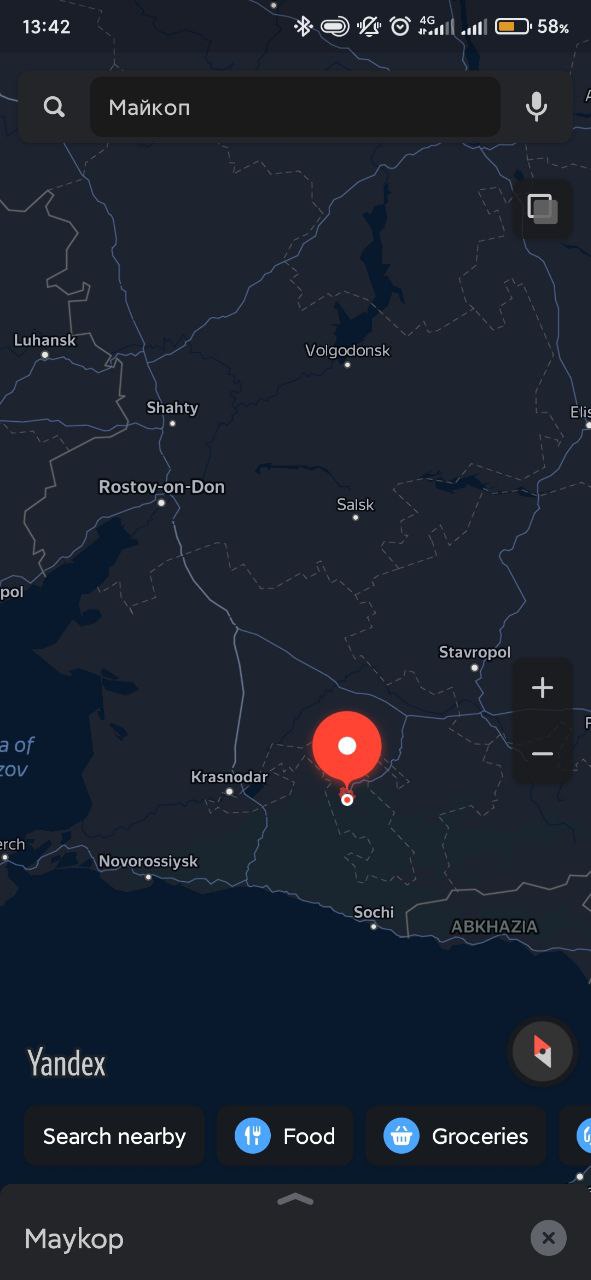Zoom out with the minus button
The image size is (591, 1280).
[x=542, y=753]
